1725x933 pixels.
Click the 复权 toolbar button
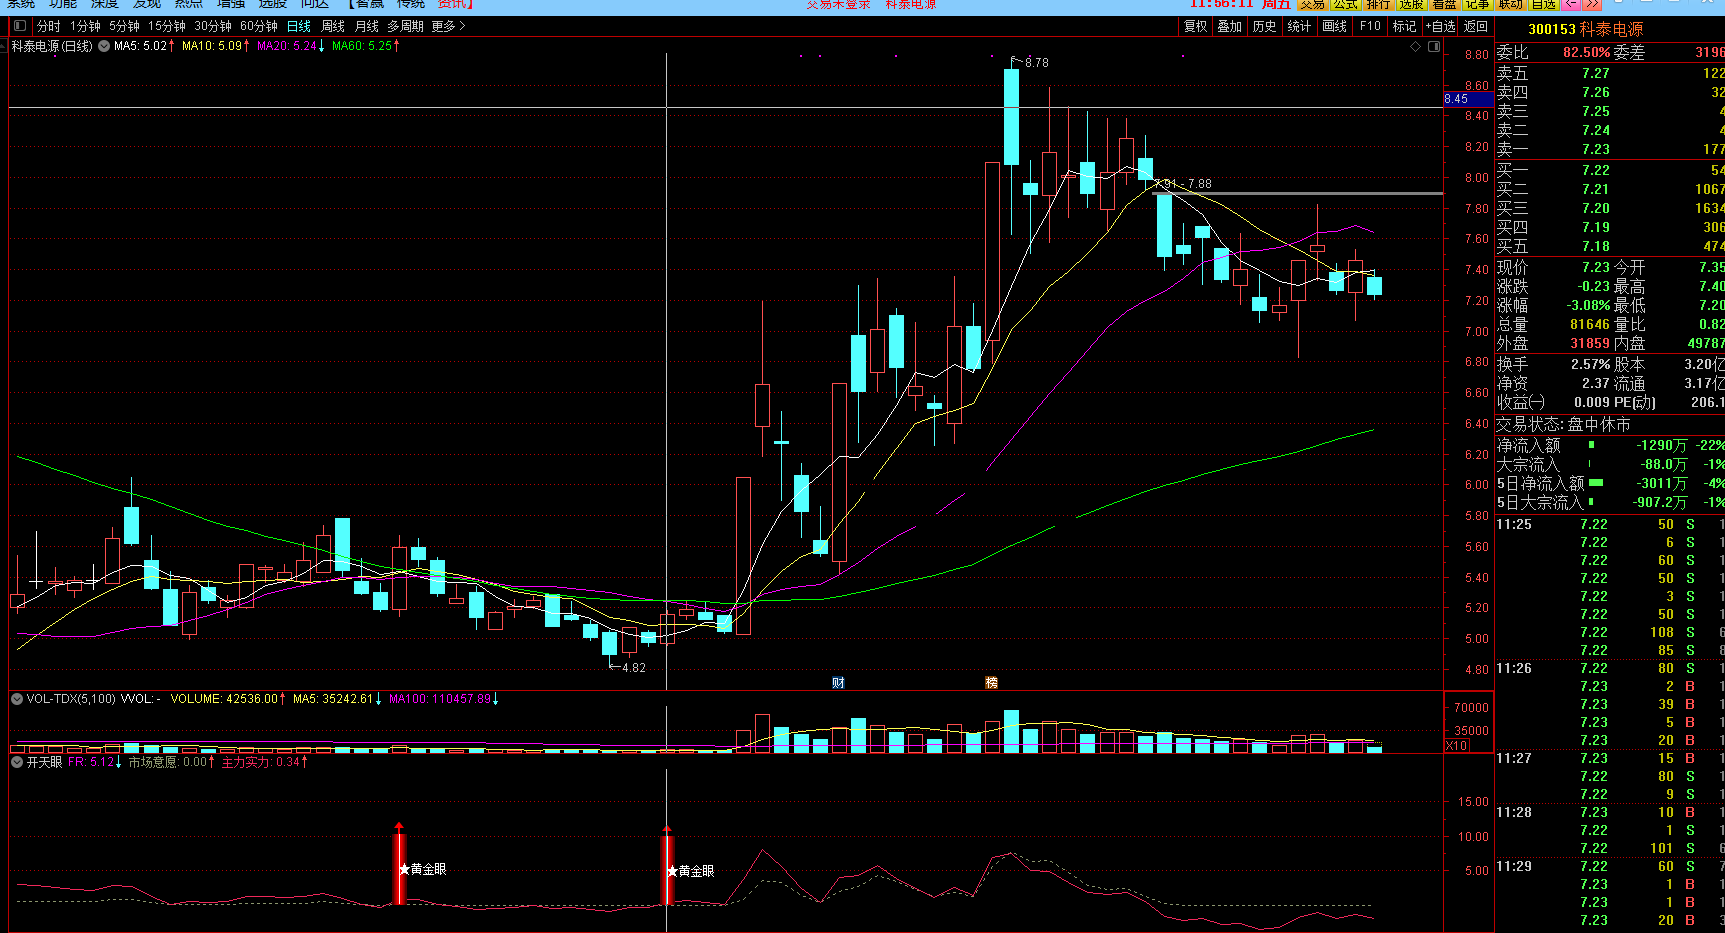point(1195,26)
